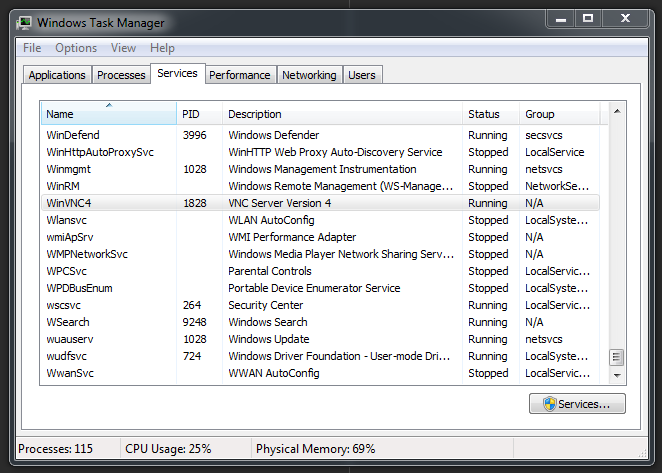Click PID 724 cell

coord(192,356)
